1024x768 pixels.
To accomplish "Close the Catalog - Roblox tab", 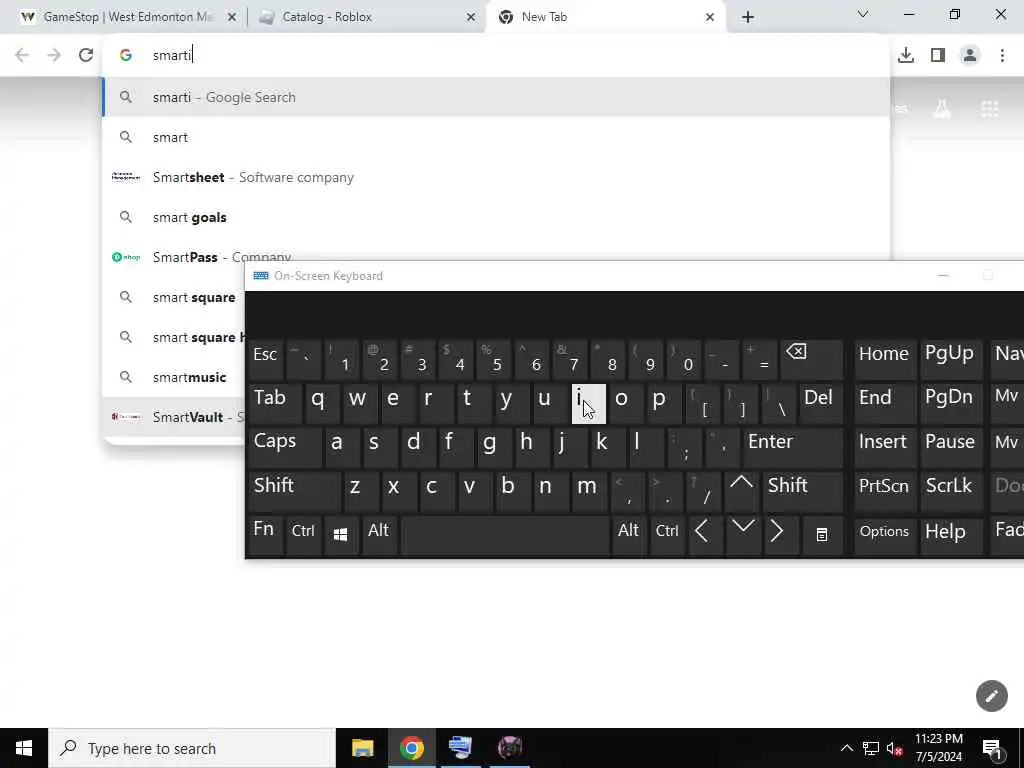I will click(x=470, y=17).
